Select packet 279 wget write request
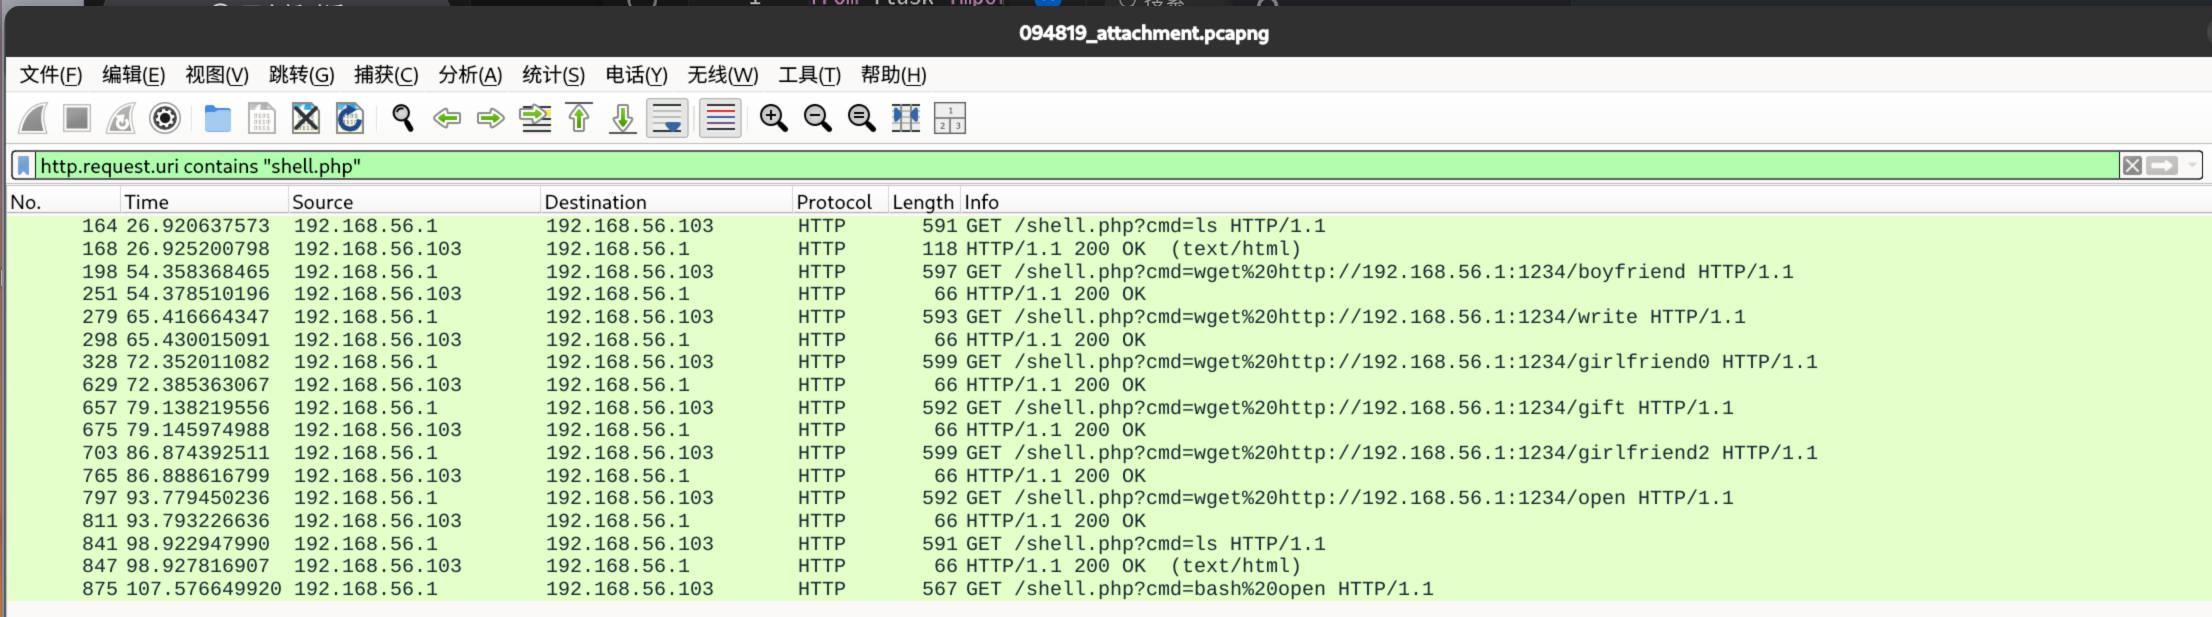This screenshot has width=2212, height=617. click(1108, 317)
